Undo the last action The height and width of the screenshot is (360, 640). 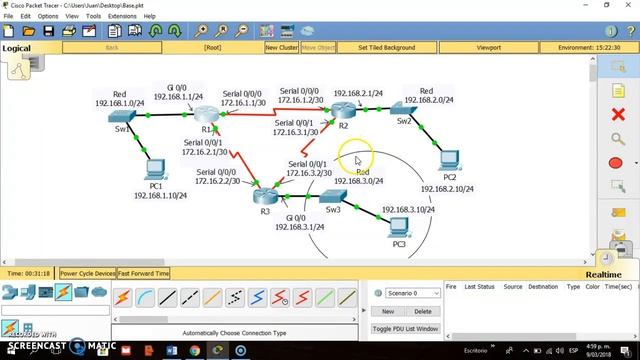155,31
